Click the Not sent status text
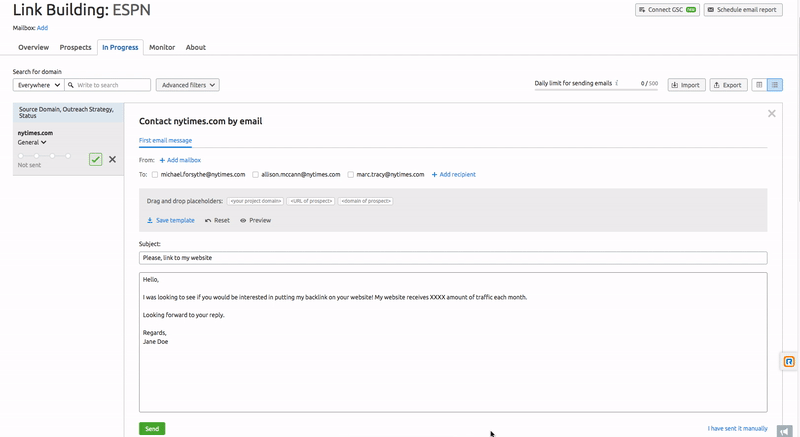Image resolution: width=800 pixels, height=437 pixels. [29, 165]
